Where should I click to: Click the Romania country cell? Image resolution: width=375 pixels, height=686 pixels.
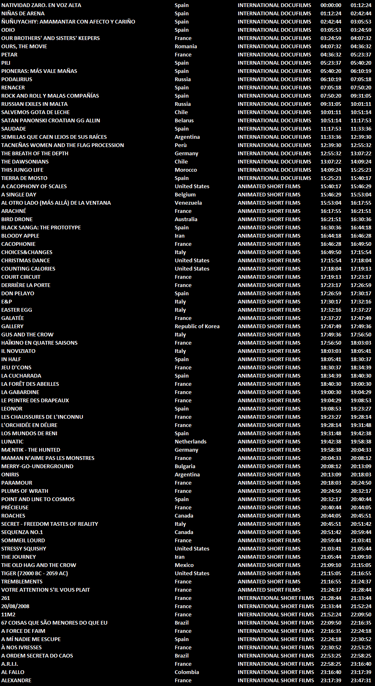click(186, 46)
